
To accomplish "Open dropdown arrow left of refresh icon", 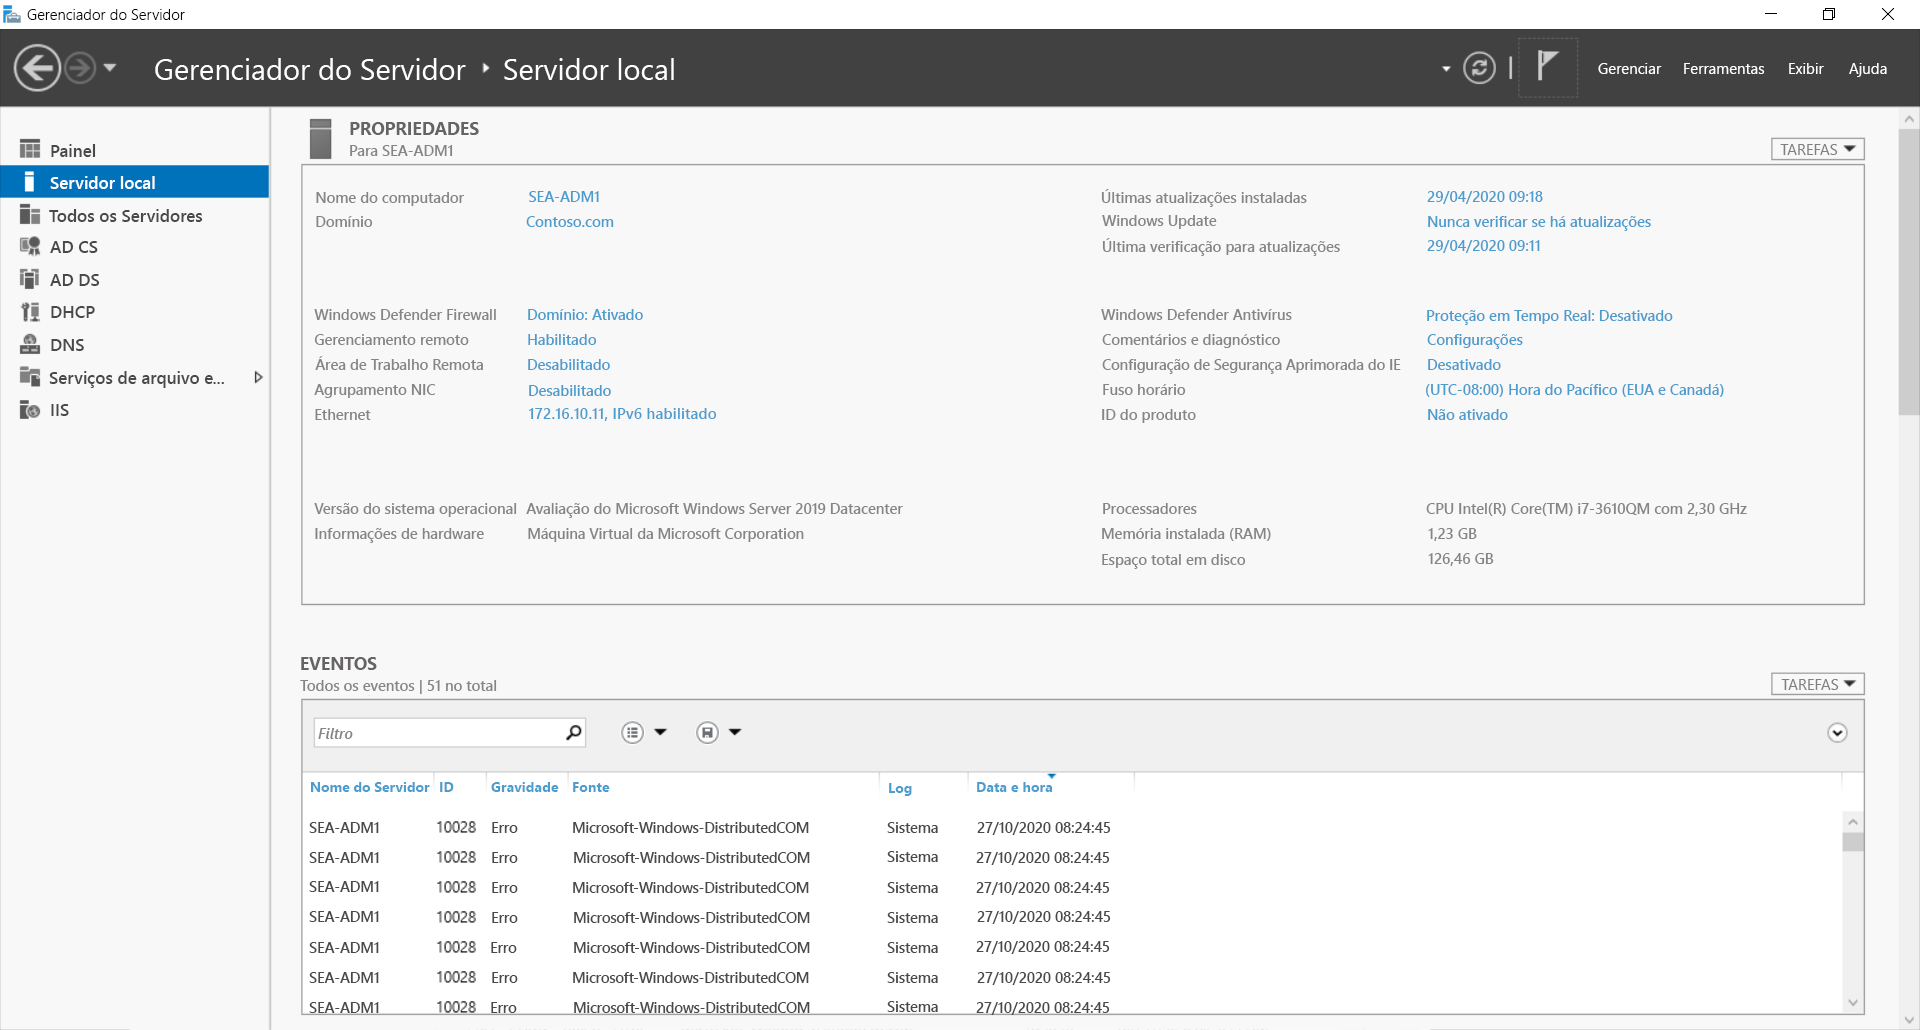I will (1446, 69).
